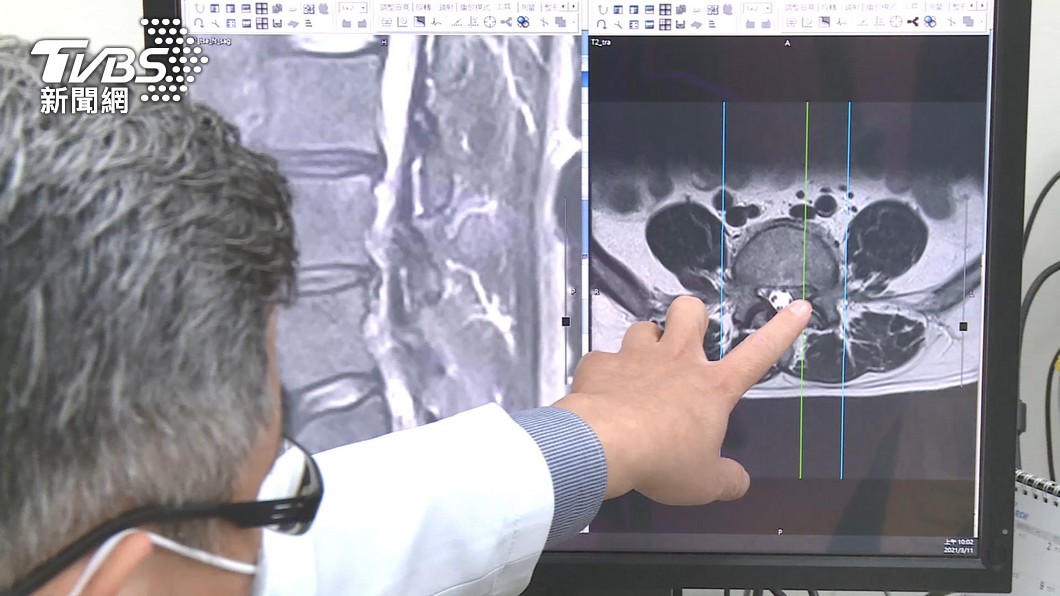
Task: Click the first folder icon in left viewer
Action: tap(346, 24)
